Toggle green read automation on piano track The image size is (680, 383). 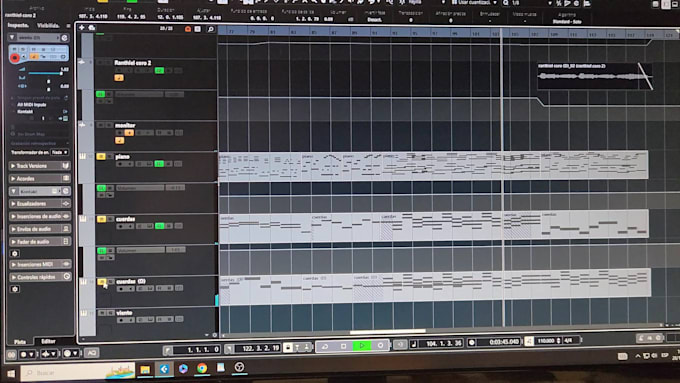159,164
